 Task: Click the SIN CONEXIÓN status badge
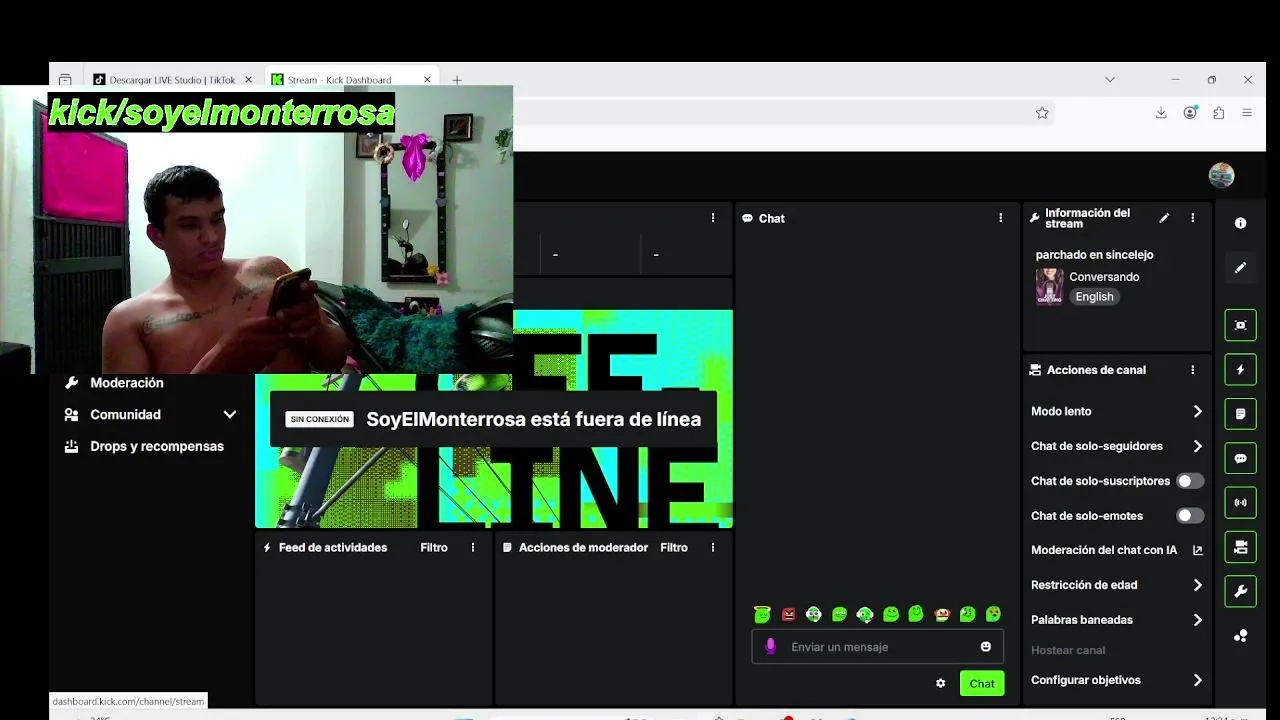coord(319,420)
